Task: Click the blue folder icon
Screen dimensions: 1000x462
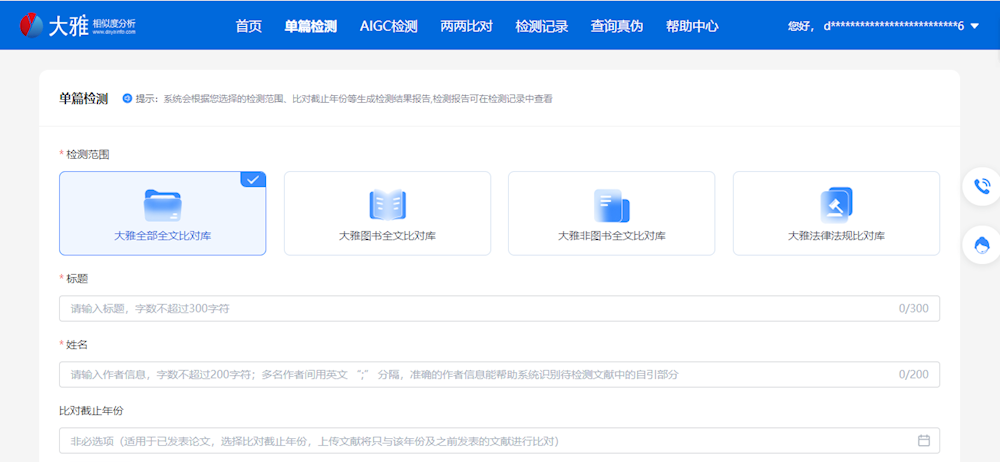Action: point(163,205)
